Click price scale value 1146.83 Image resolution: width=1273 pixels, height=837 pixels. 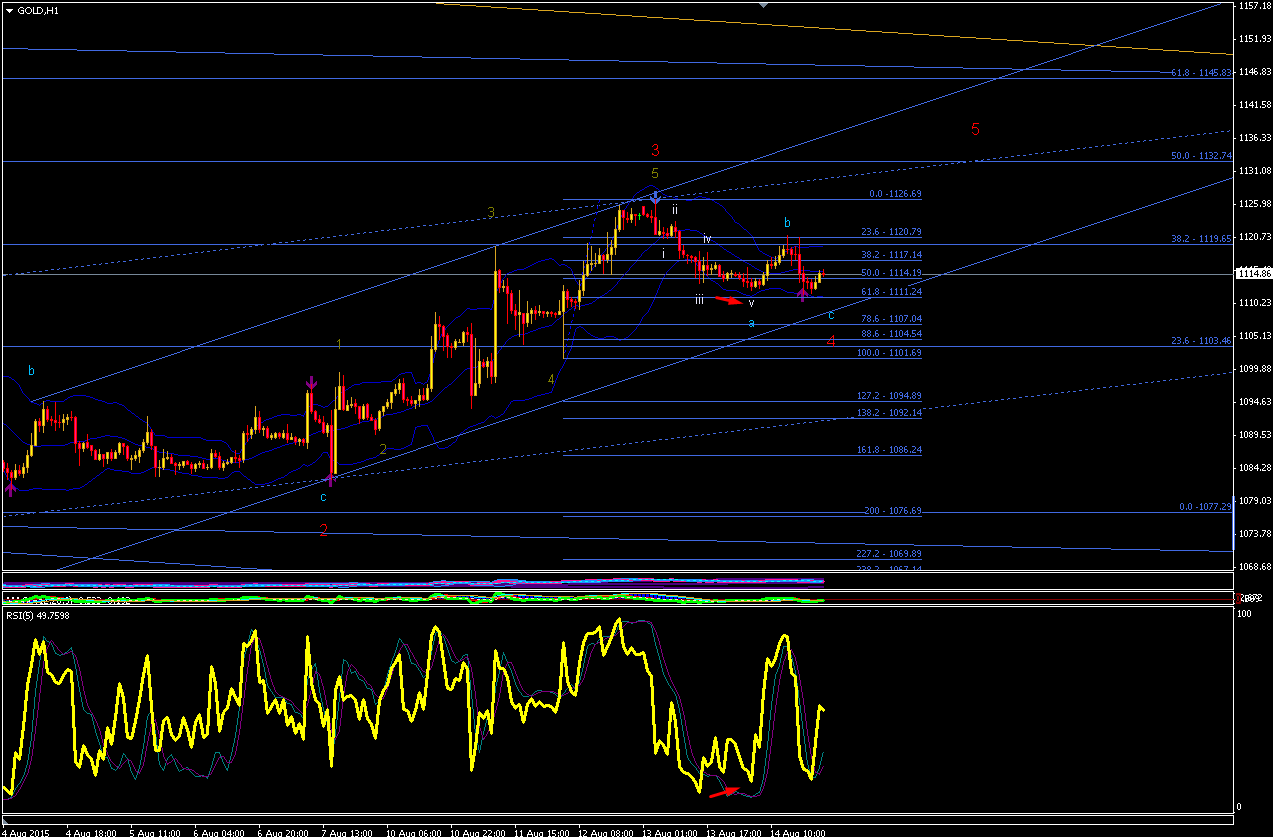click(x=1253, y=71)
